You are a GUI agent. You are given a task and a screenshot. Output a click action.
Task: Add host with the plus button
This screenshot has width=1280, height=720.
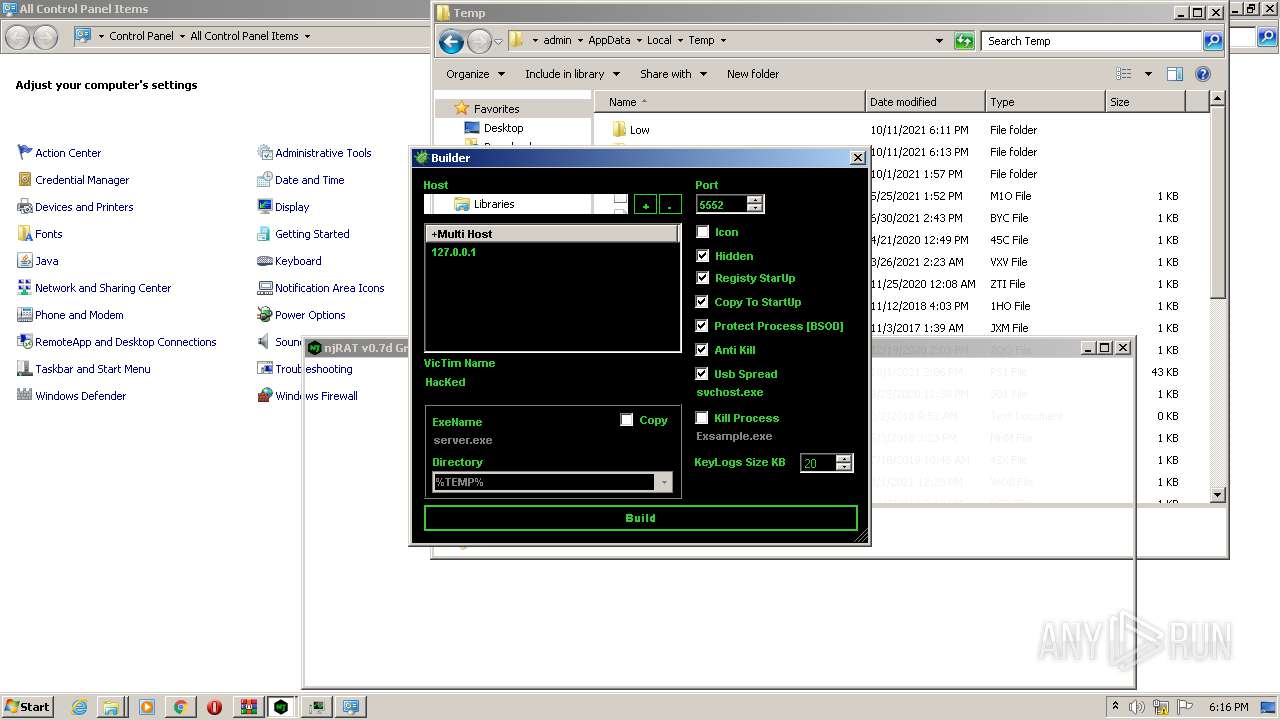coord(646,204)
